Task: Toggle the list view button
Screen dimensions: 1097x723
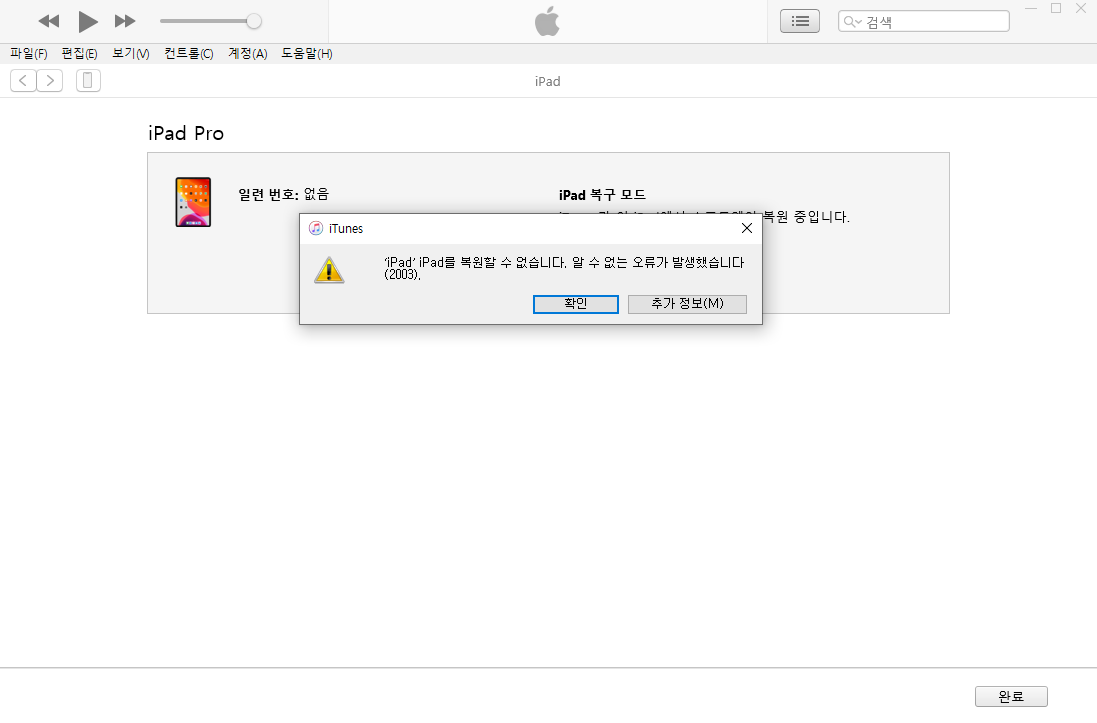Action: [x=800, y=21]
